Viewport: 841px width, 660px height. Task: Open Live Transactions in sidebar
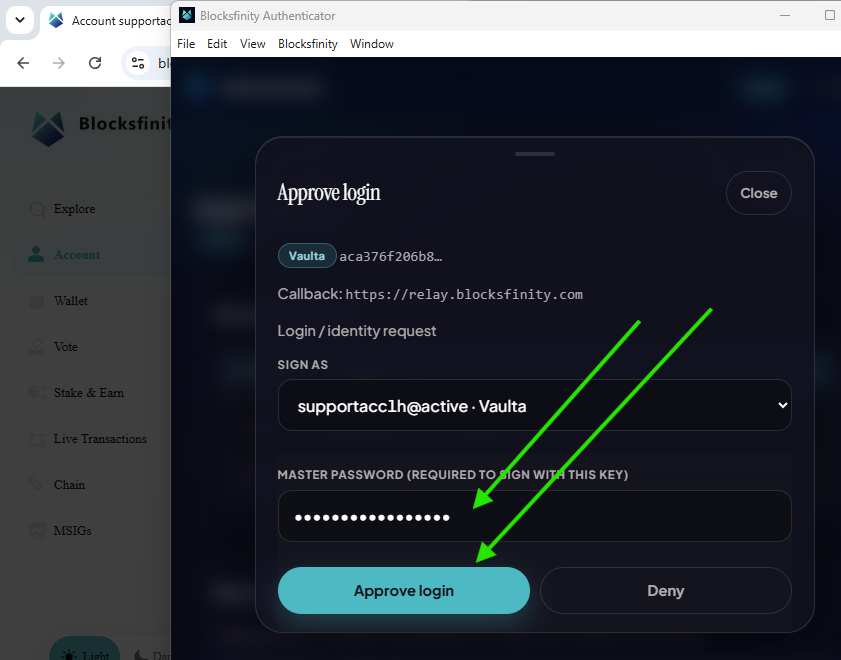point(100,439)
